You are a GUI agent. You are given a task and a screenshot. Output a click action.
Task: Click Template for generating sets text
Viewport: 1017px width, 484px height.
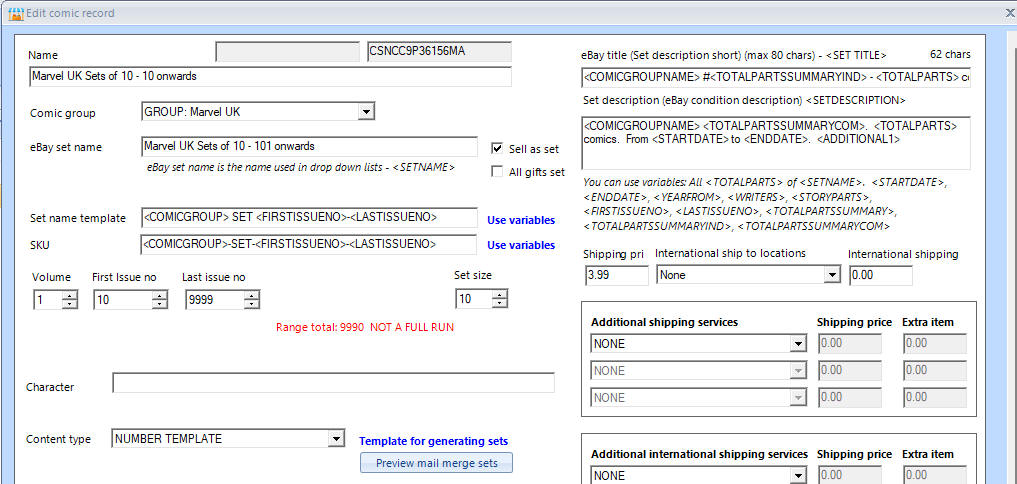[433, 441]
